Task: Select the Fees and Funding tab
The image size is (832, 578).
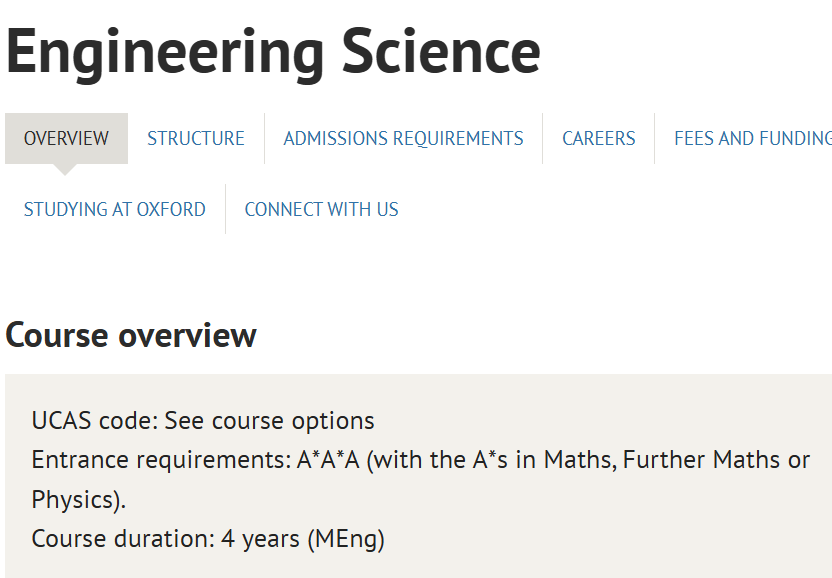Action: pyautogui.click(x=752, y=138)
